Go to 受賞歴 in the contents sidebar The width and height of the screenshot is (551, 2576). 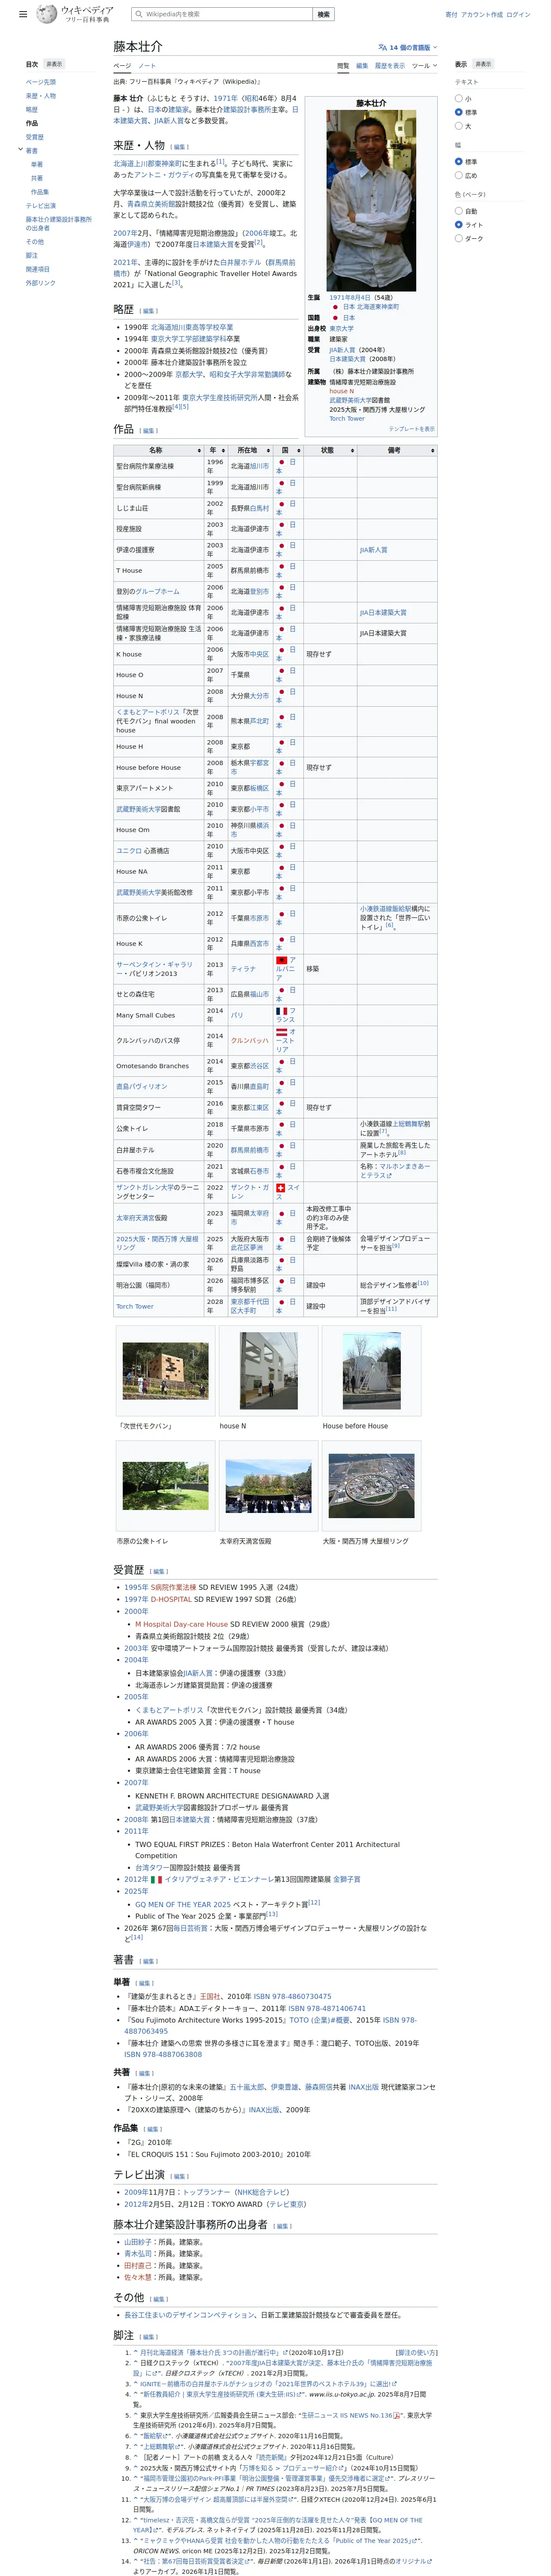(x=35, y=137)
